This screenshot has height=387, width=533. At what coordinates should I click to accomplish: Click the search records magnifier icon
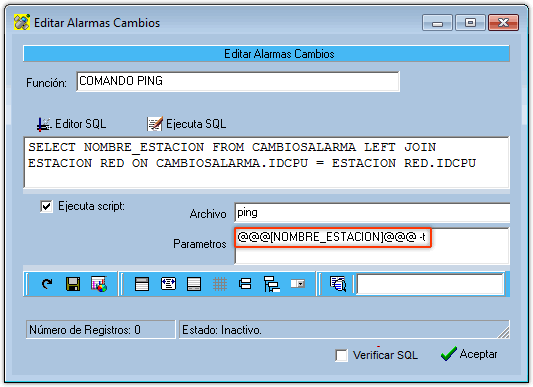click(x=338, y=284)
